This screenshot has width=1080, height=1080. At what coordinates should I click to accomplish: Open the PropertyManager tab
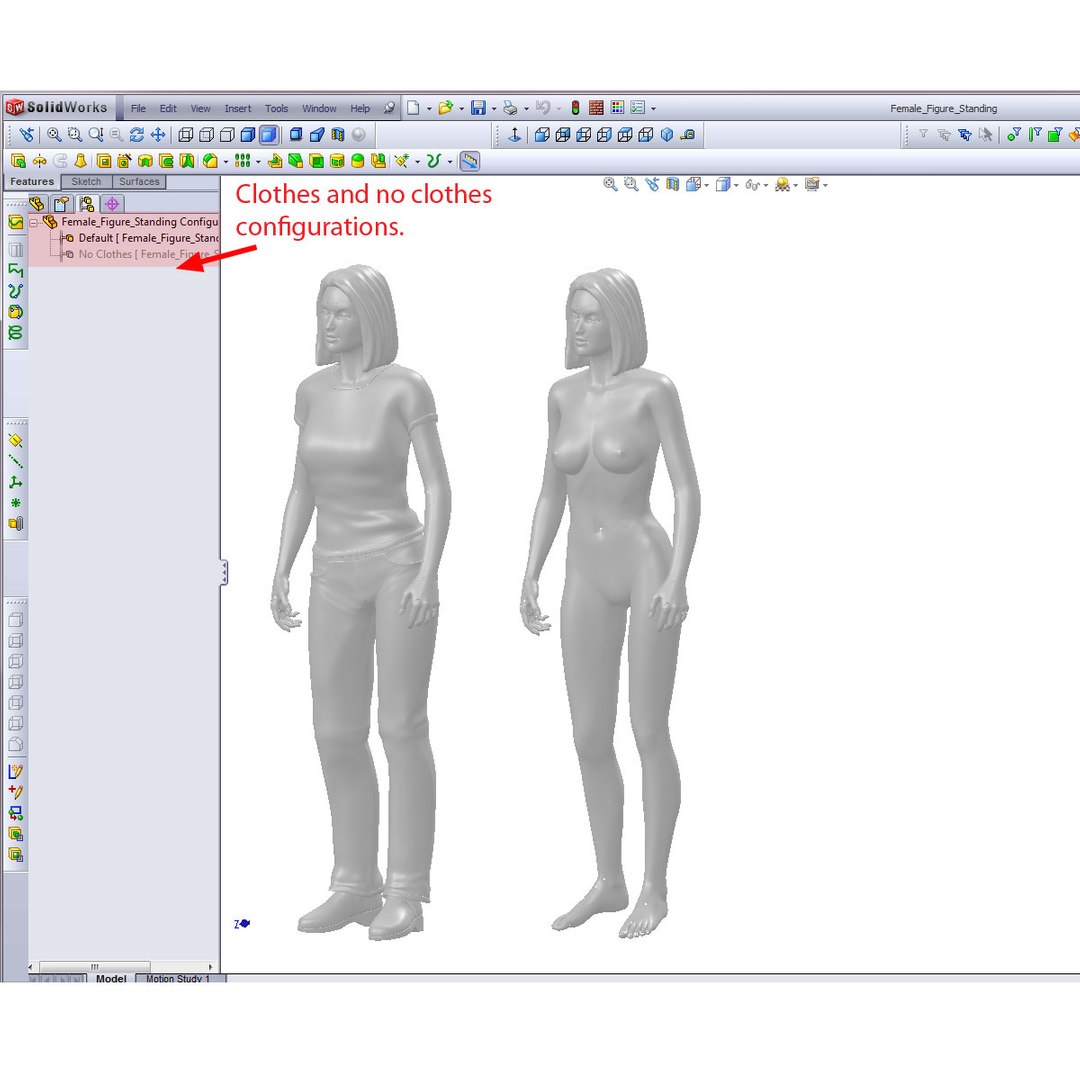coord(61,204)
